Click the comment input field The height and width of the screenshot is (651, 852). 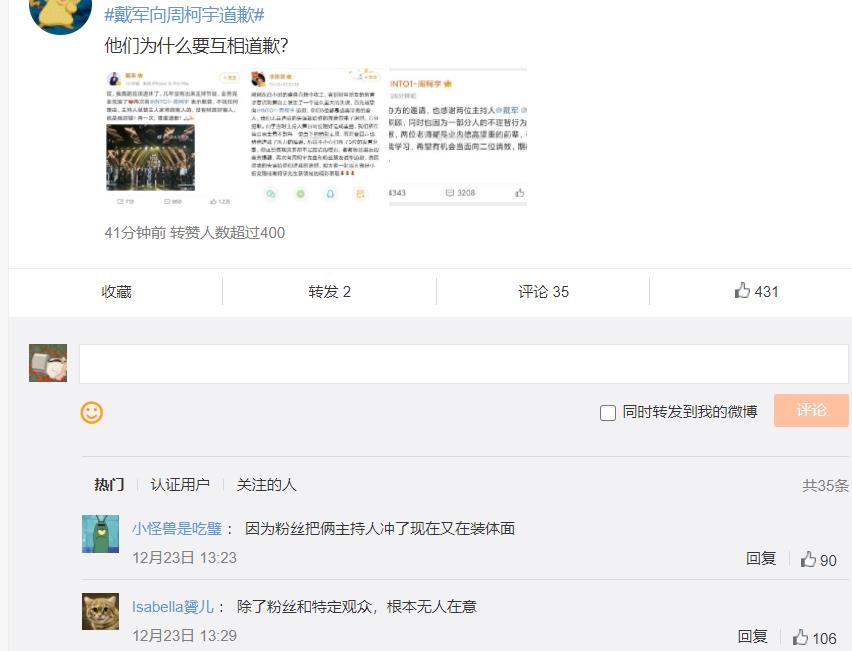tap(460, 362)
